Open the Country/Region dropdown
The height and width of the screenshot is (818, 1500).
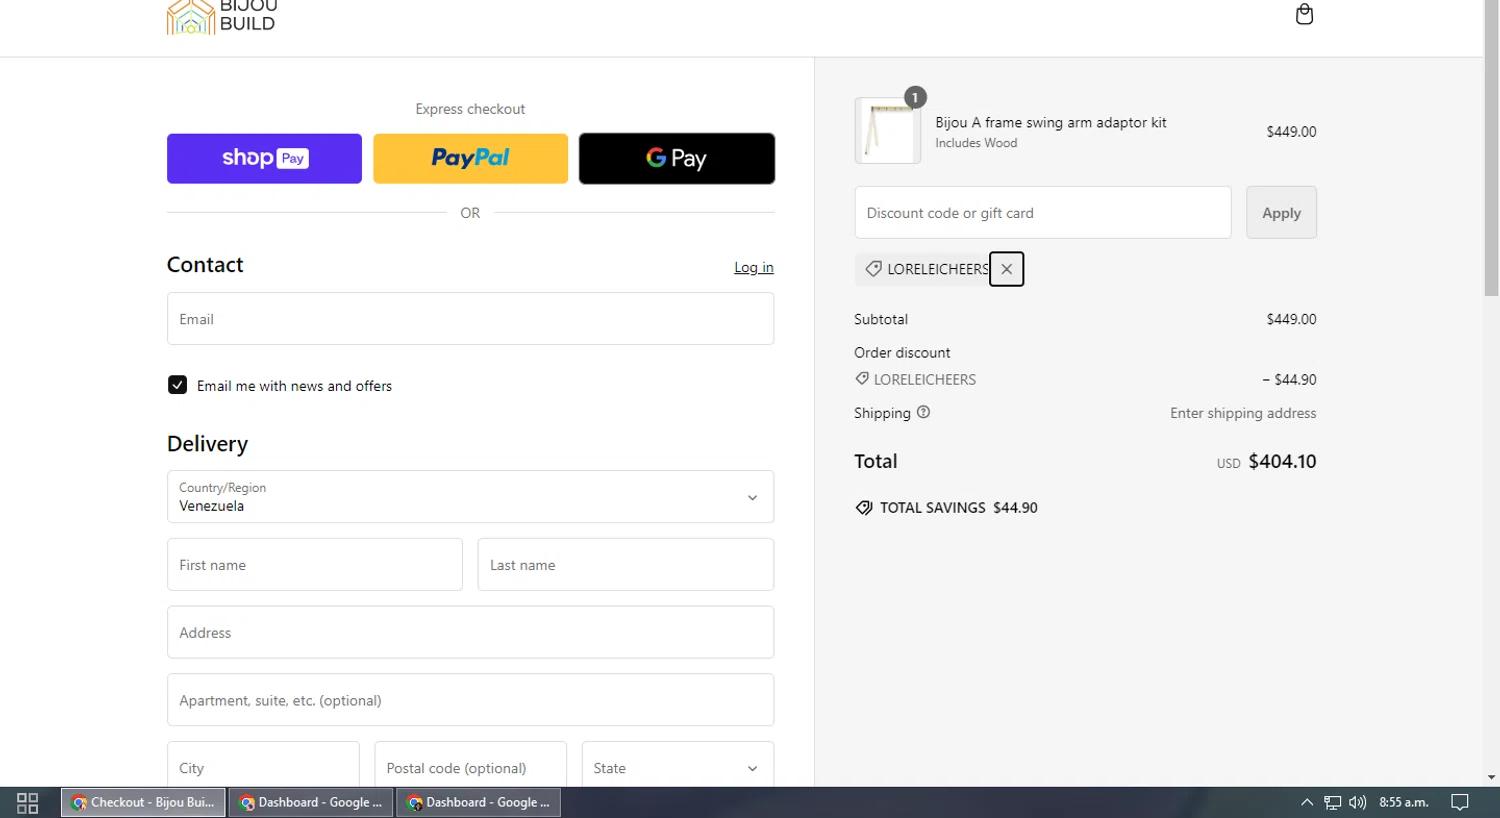tap(470, 497)
